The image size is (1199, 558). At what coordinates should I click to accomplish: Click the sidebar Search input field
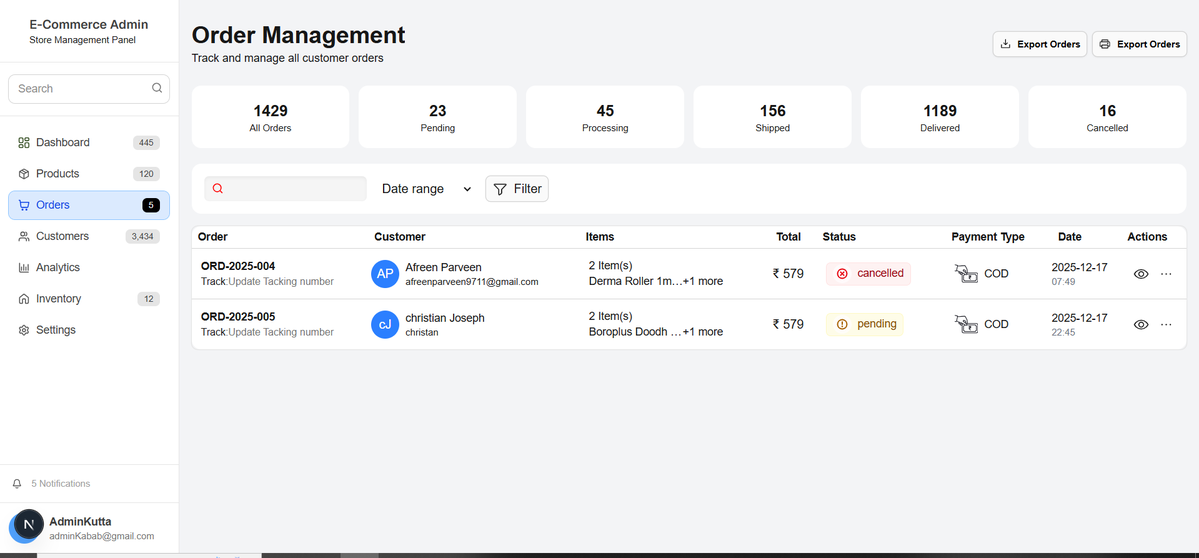tap(89, 89)
